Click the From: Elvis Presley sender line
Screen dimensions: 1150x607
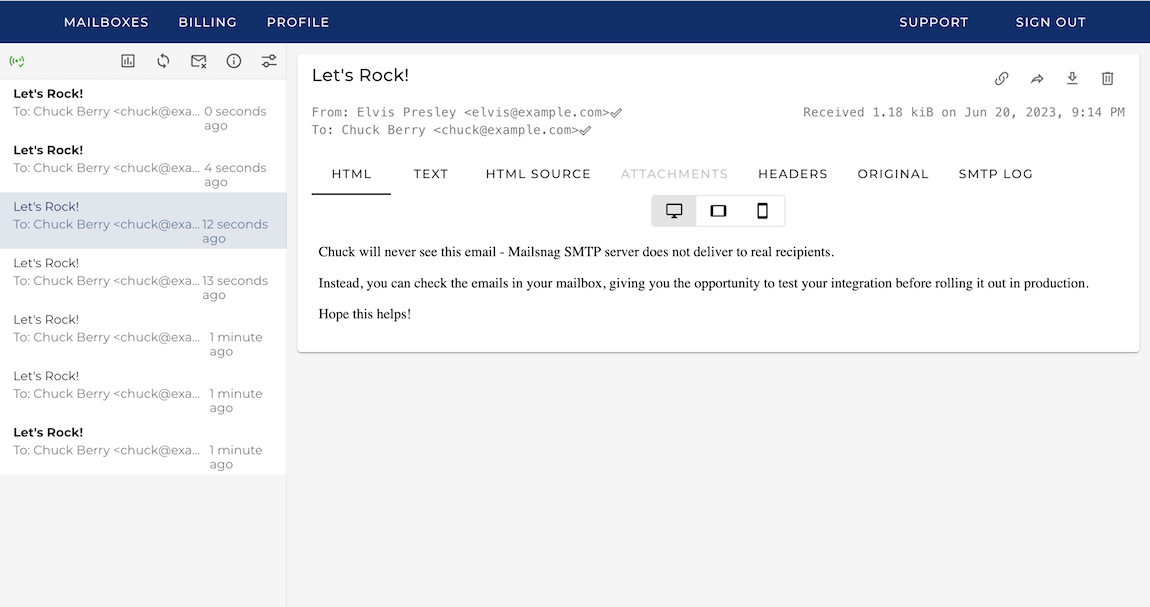[x=461, y=113]
